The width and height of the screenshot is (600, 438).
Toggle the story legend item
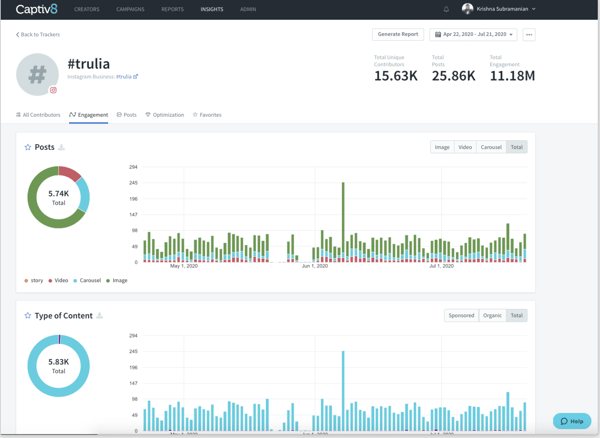coord(34,280)
